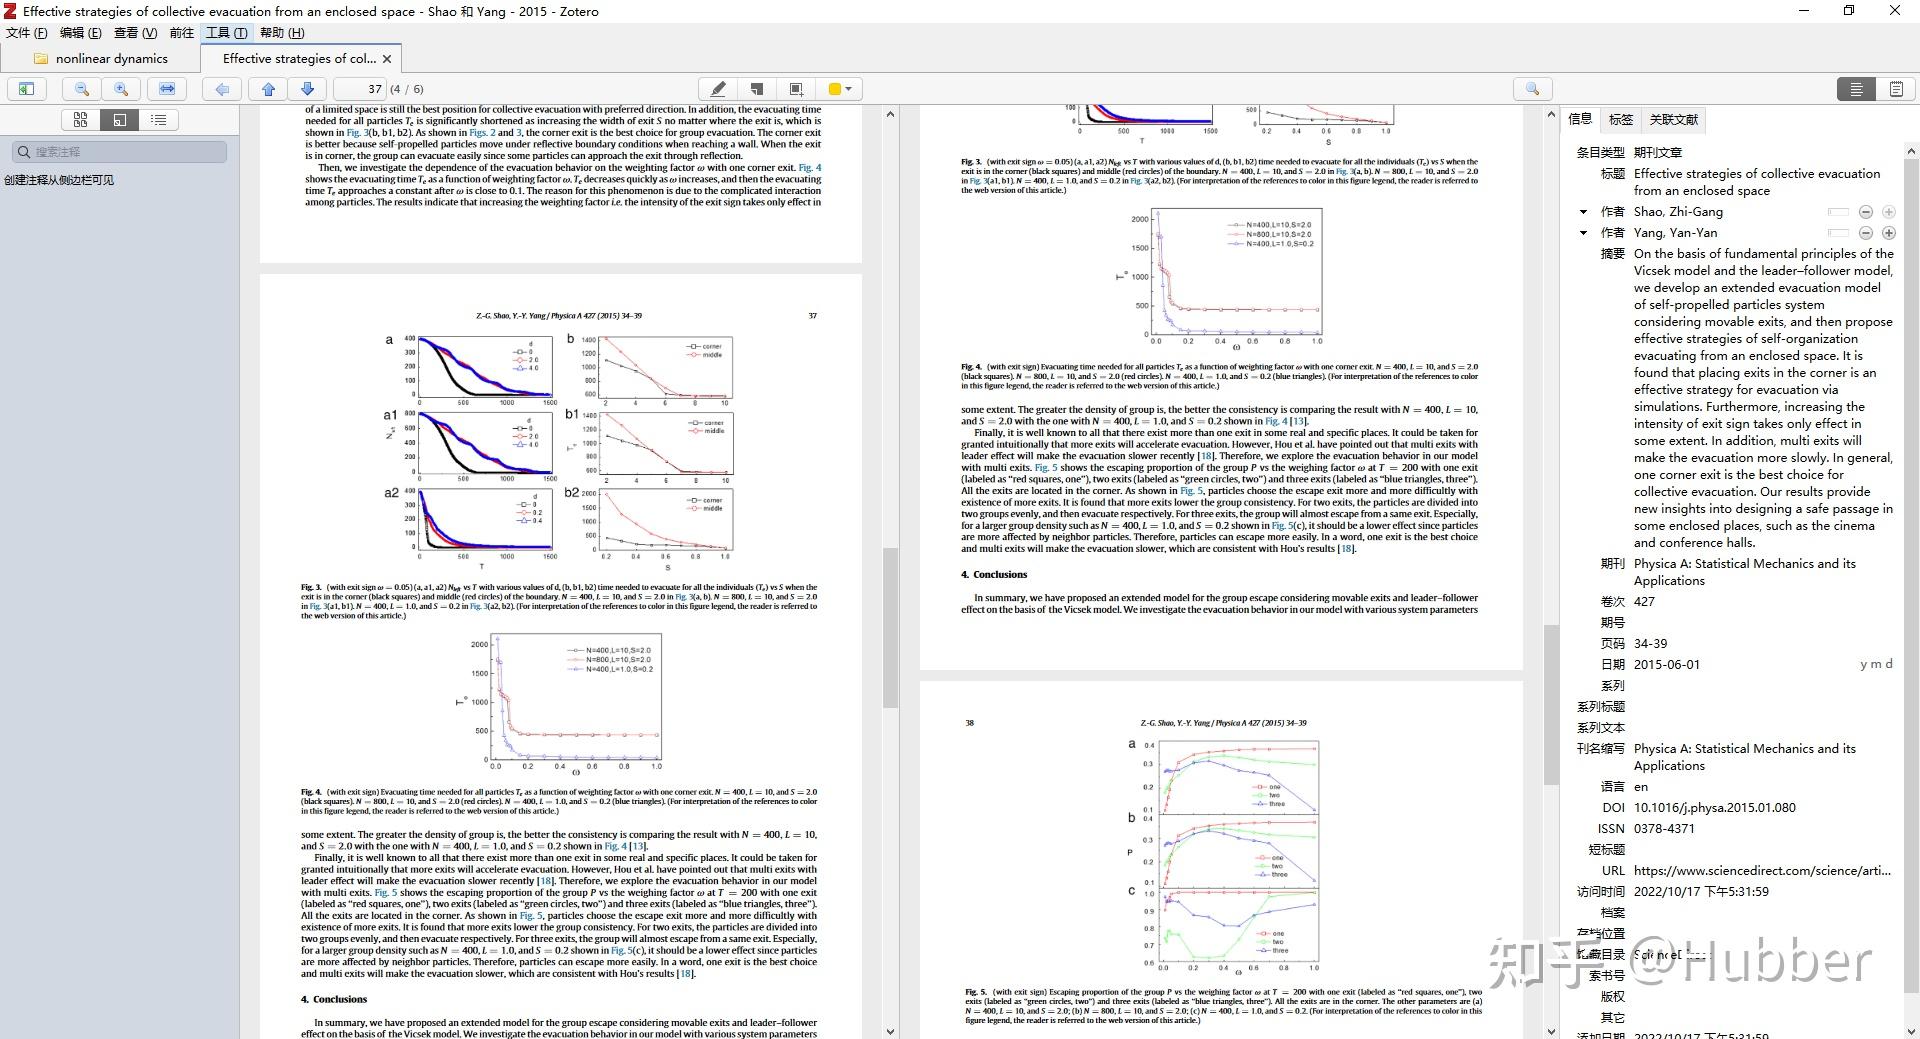Switch sidebar to thumbnails view

click(x=80, y=120)
